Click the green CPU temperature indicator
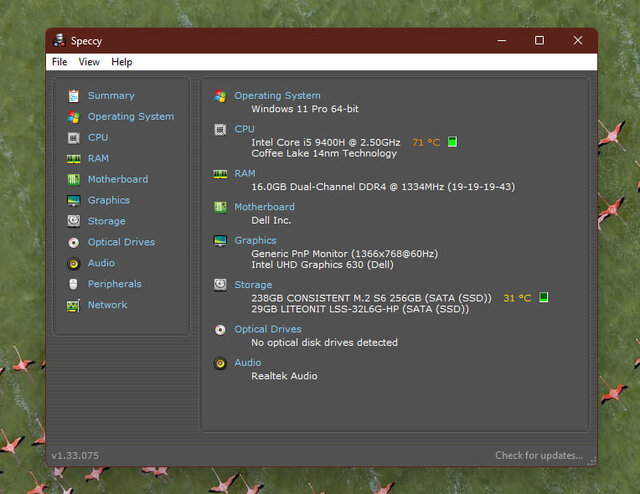Viewport: 640px width, 494px height. (x=452, y=142)
